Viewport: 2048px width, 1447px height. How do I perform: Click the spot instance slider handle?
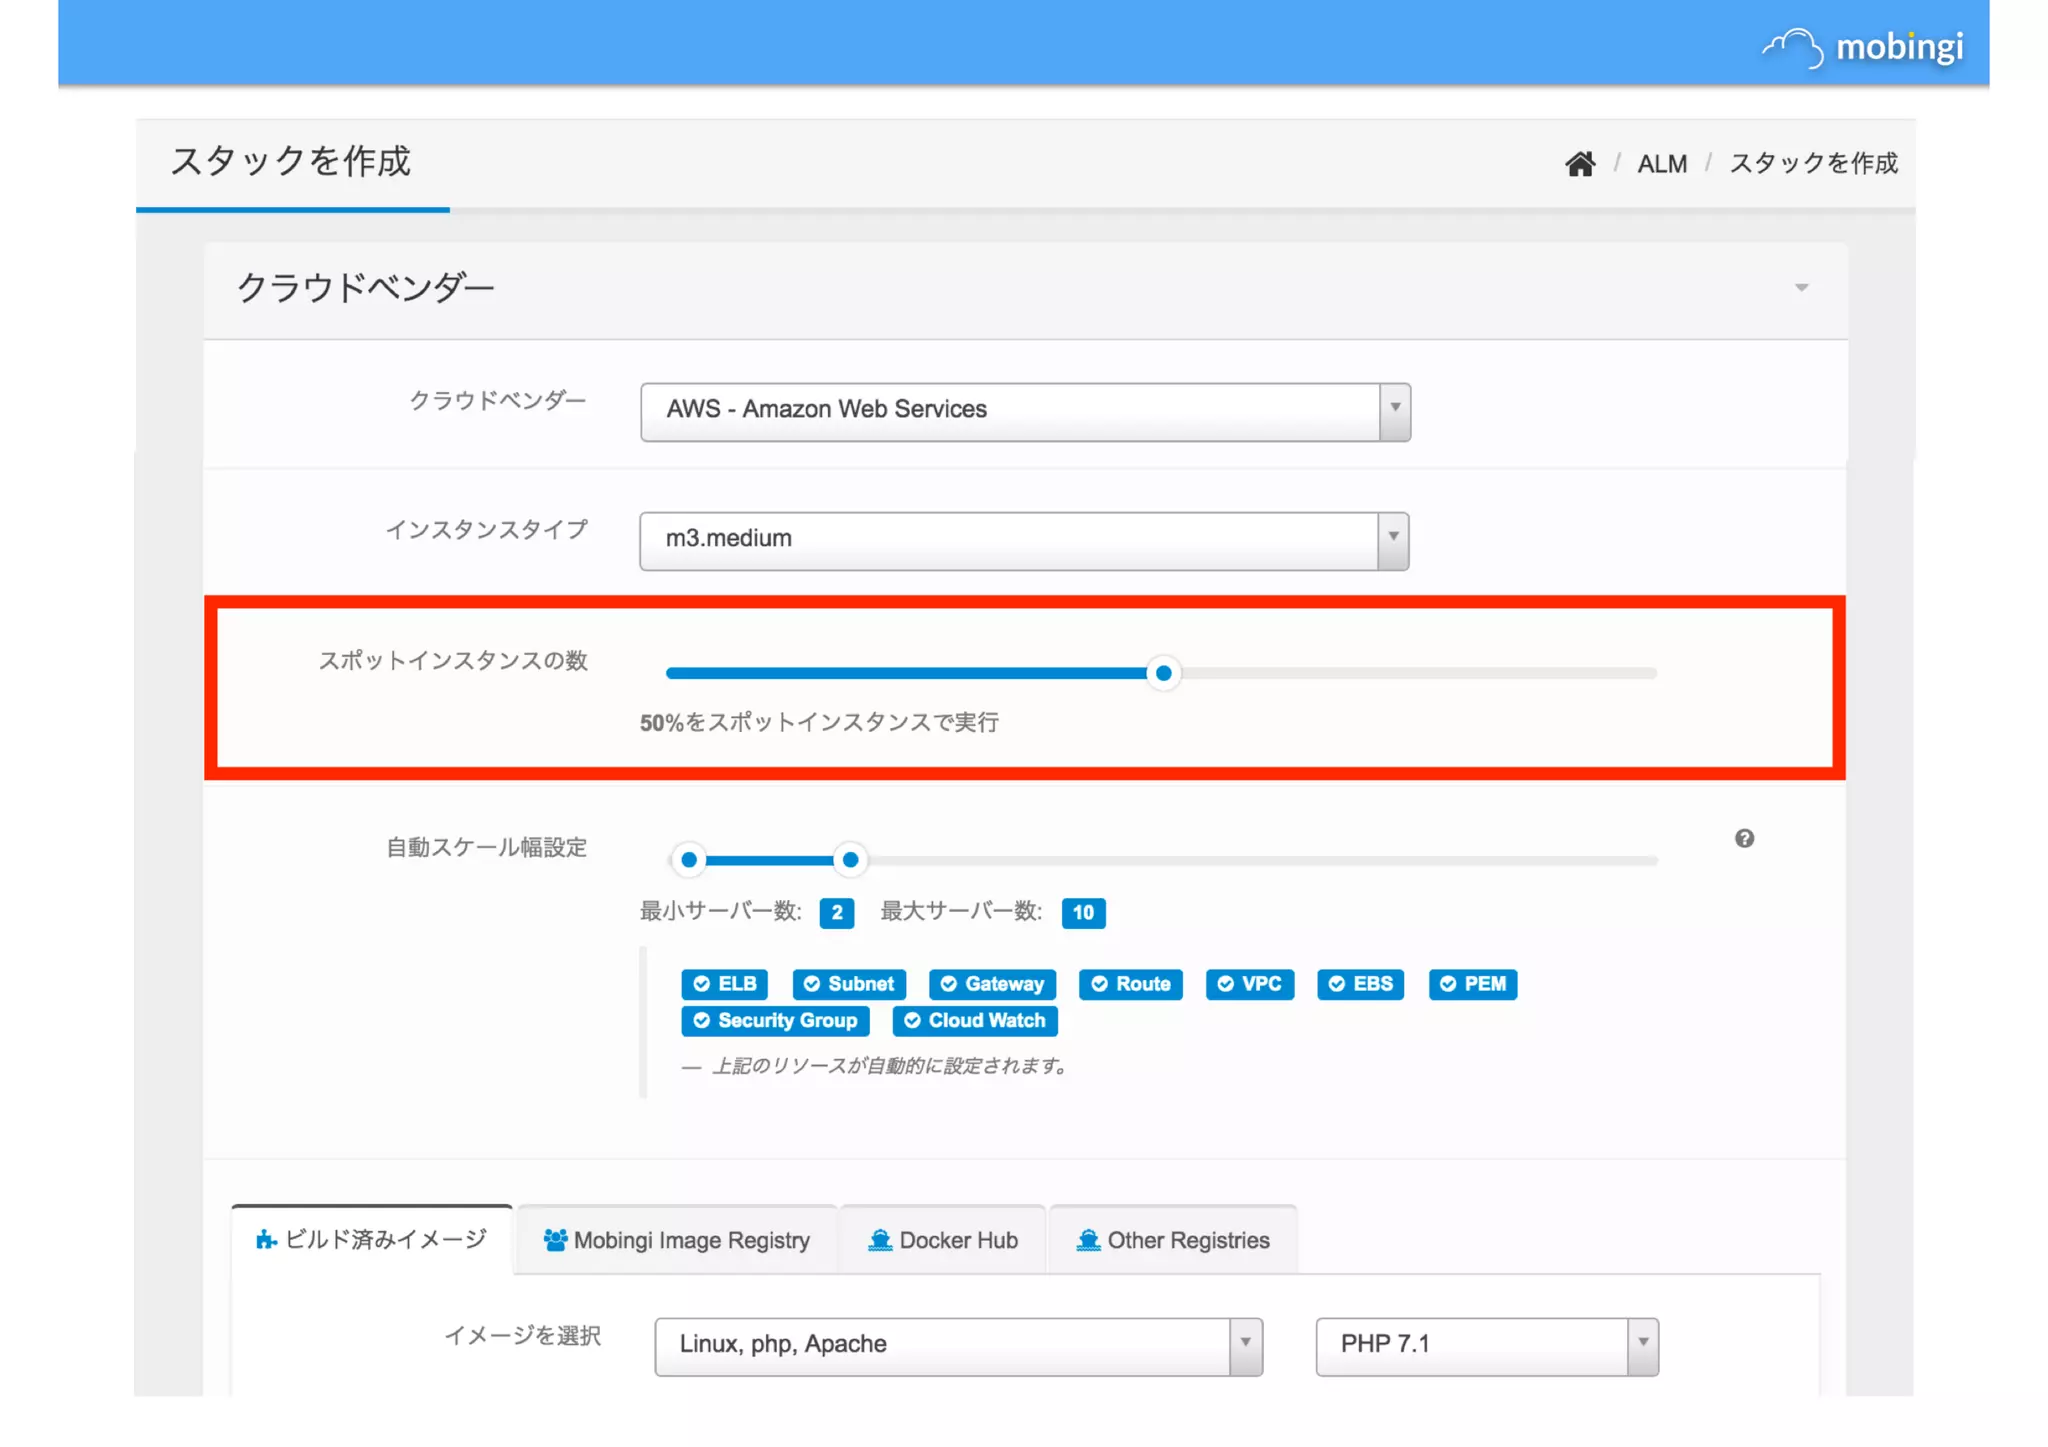tap(1163, 674)
